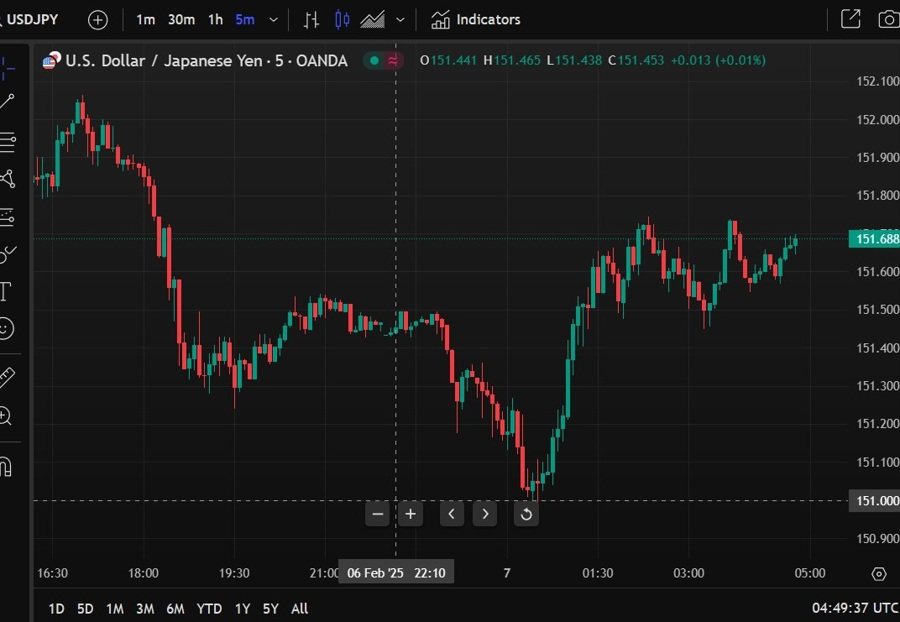Select the Candles chart style icon
The image size is (900, 622).
(x=342, y=20)
